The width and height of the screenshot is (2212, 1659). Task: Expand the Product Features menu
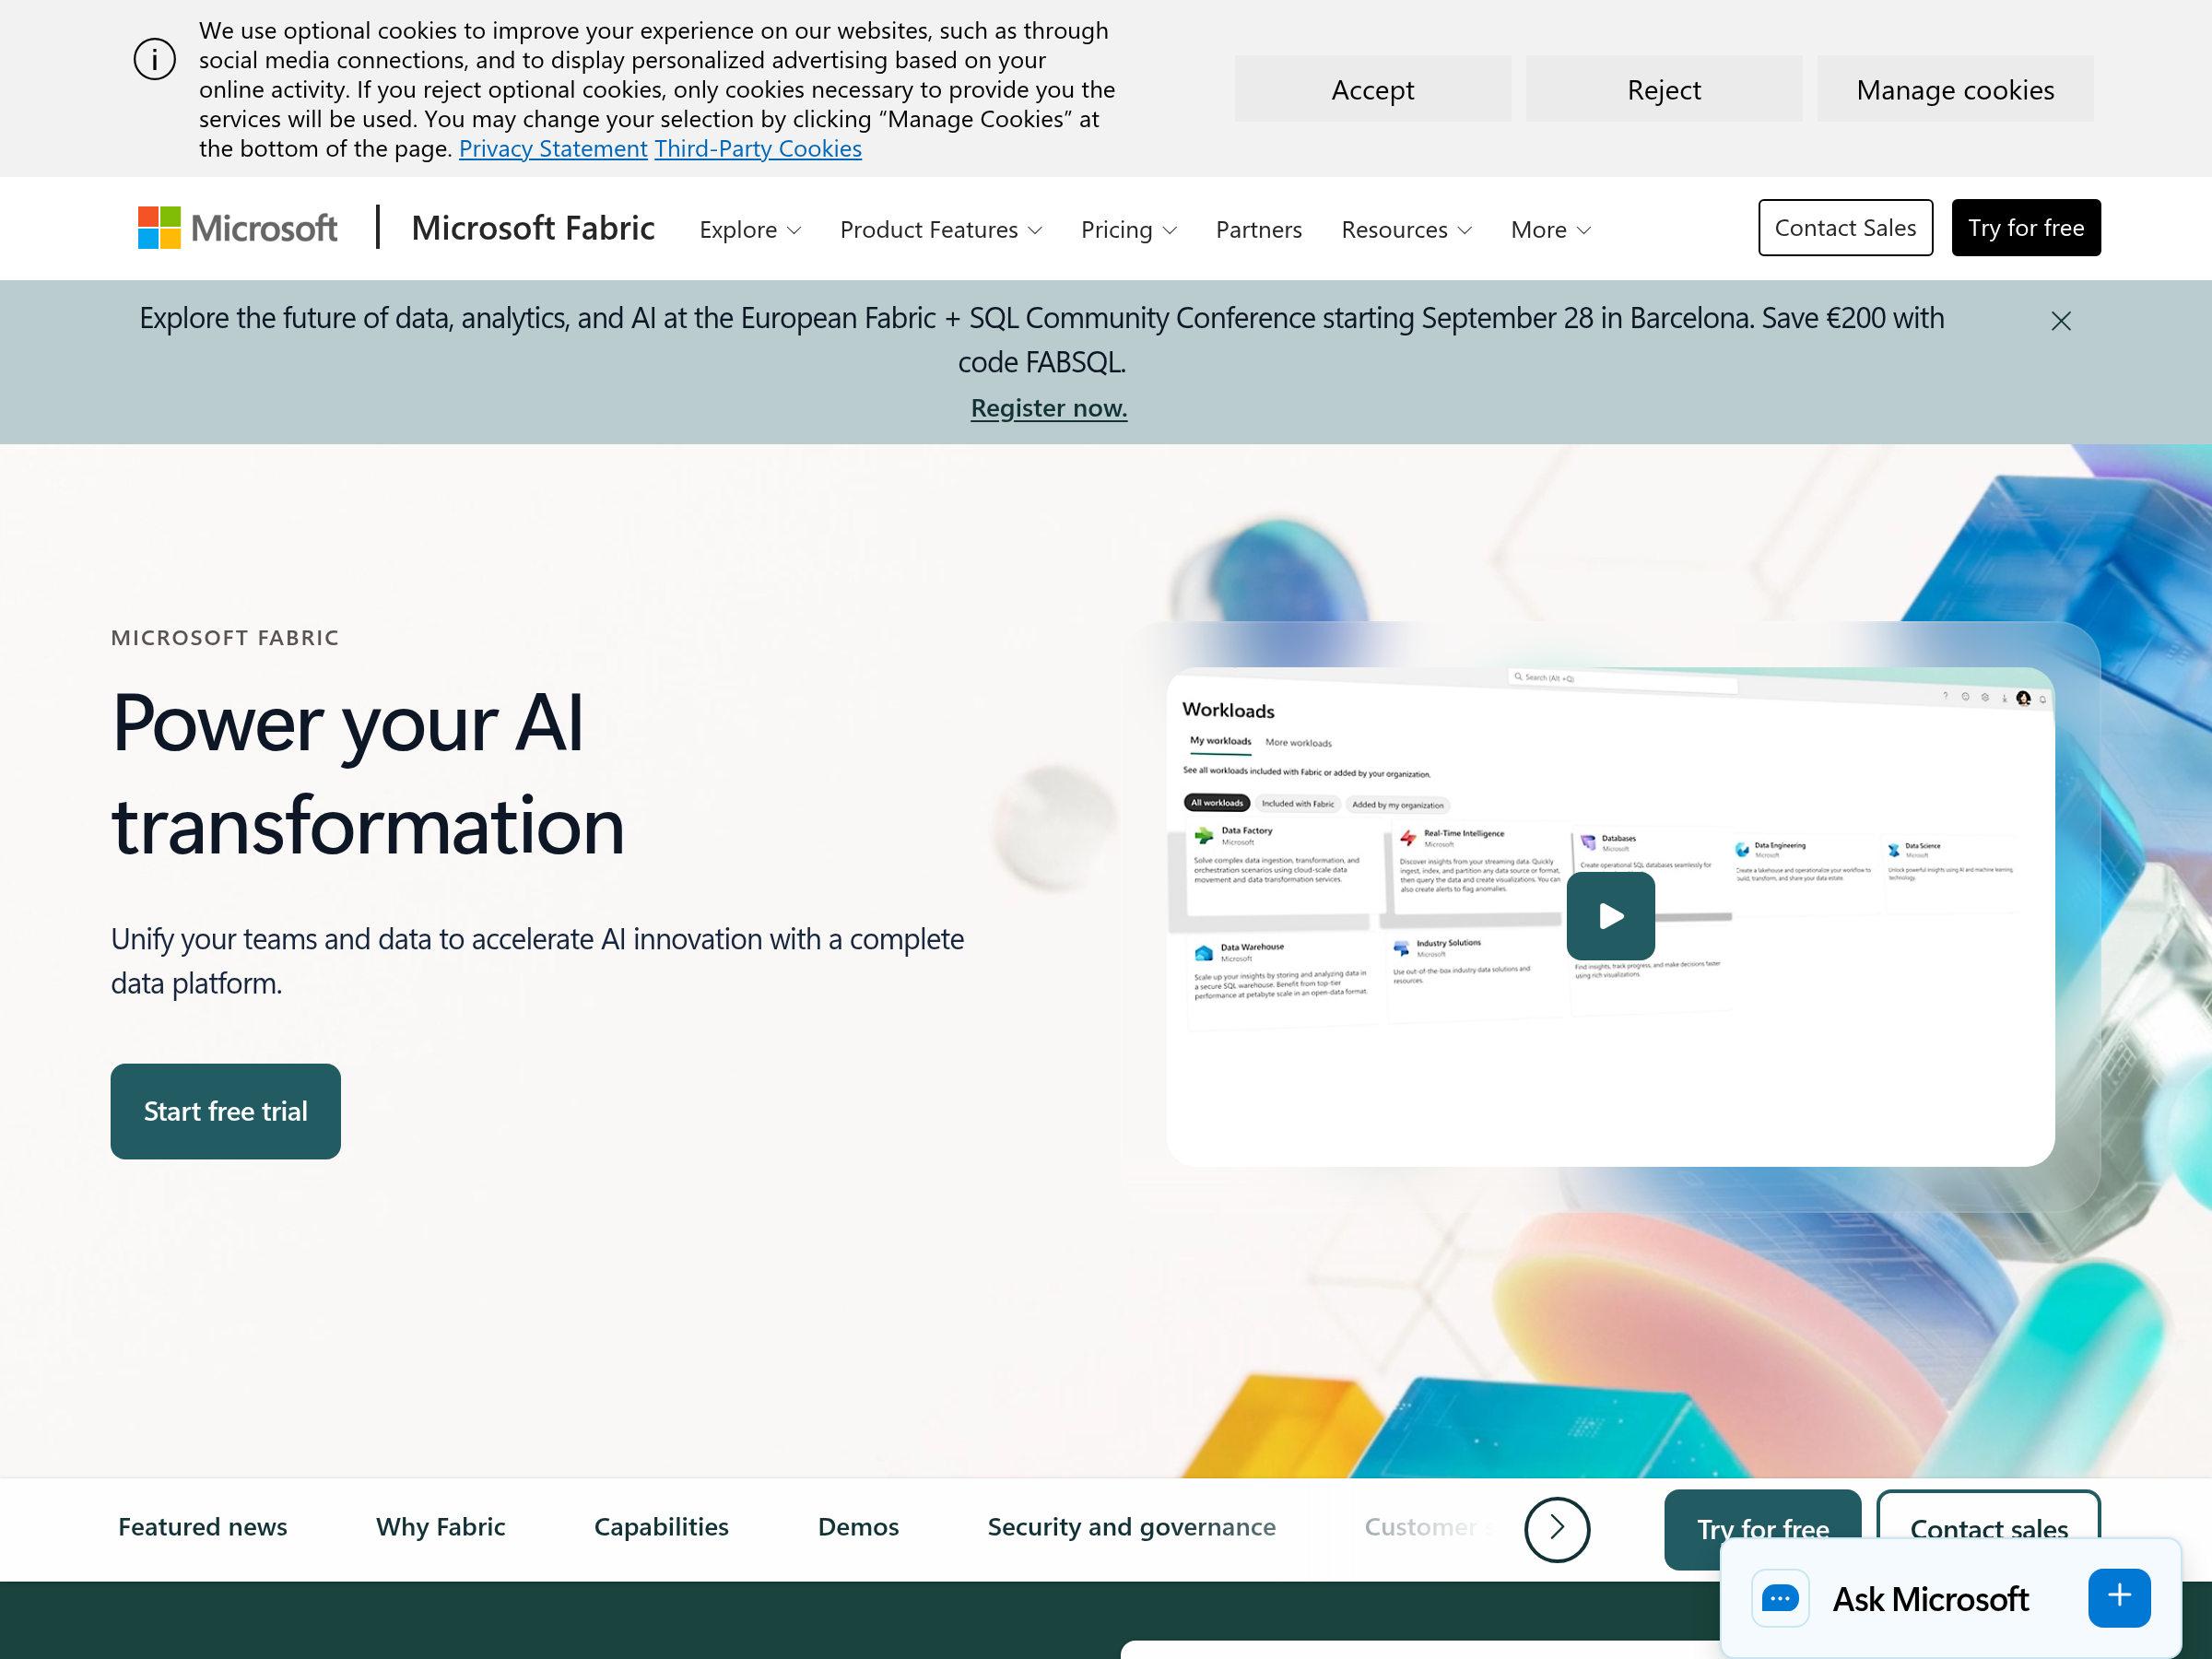pos(941,230)
